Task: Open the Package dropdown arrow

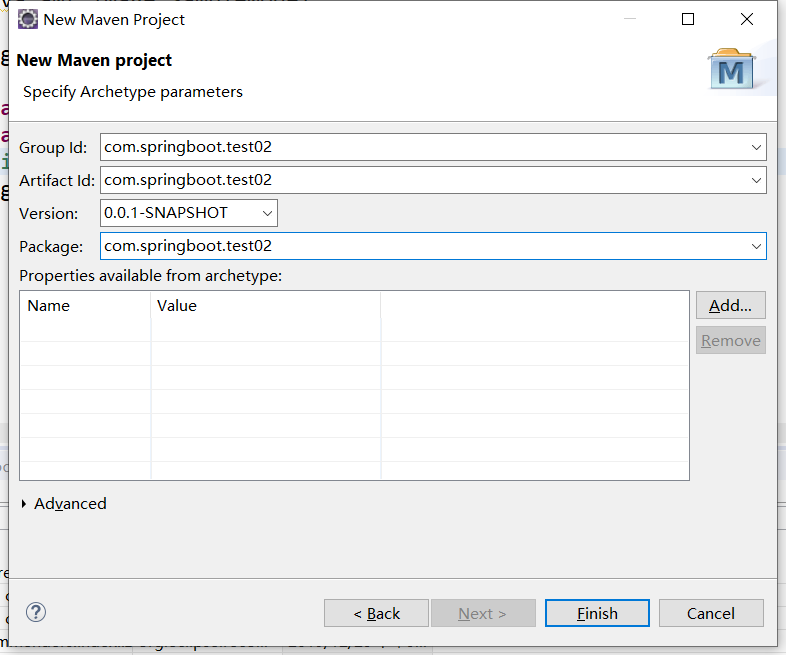Action: click(756, 247)
